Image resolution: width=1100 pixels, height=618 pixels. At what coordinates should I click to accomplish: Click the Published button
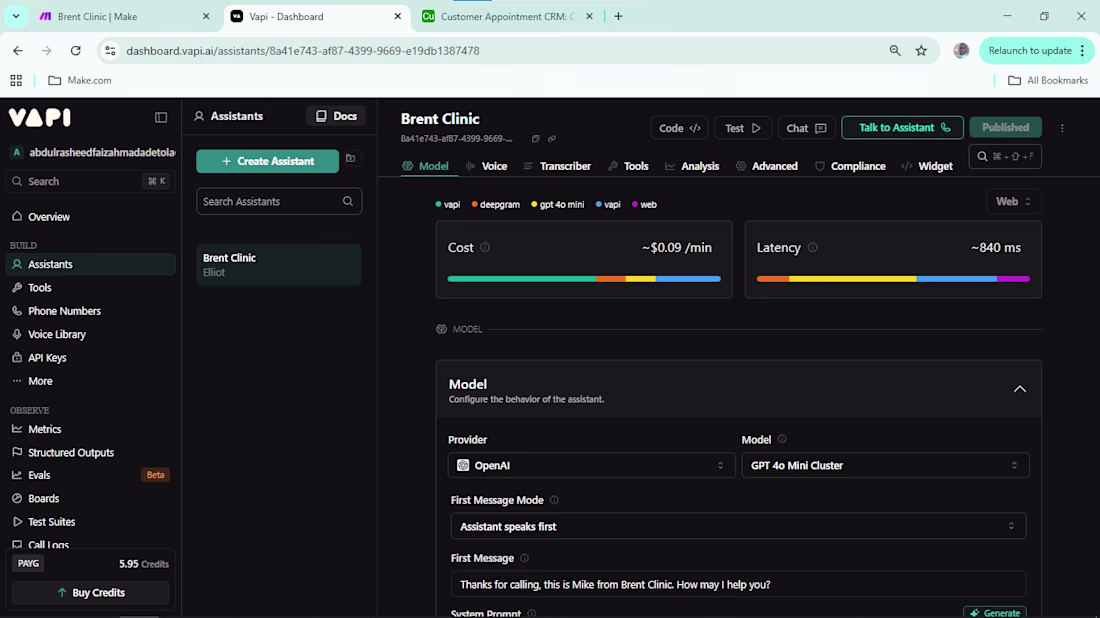(1005, 128)
